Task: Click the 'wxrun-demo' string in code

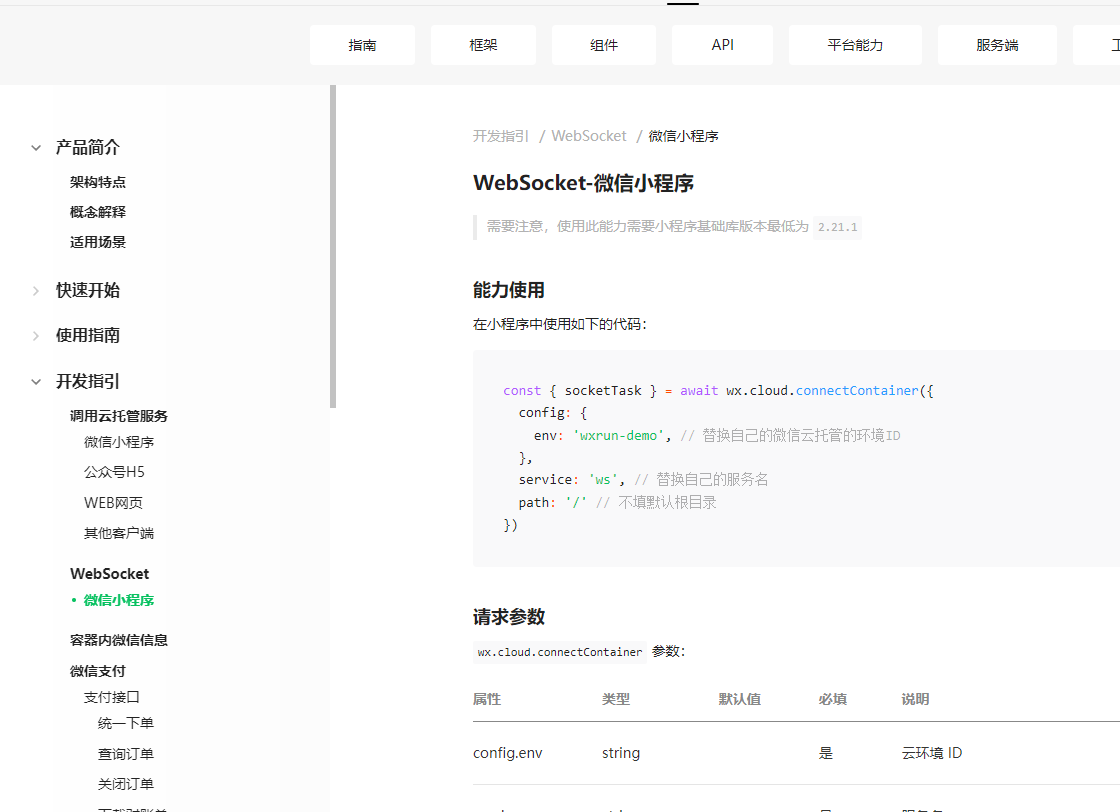Action: (x=619, y=436)
